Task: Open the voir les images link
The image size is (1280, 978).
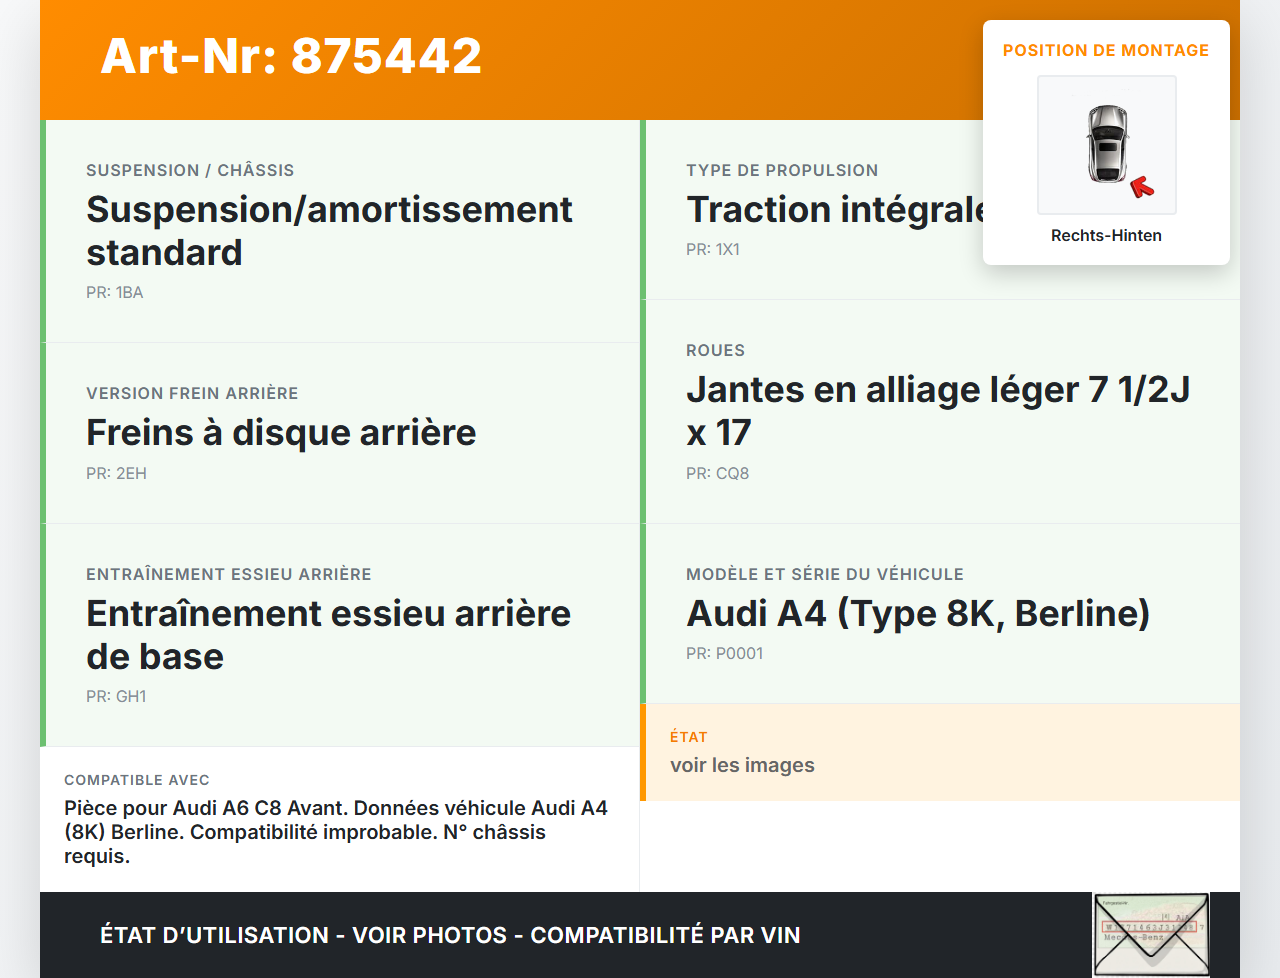Action: [x=743, y=764]
